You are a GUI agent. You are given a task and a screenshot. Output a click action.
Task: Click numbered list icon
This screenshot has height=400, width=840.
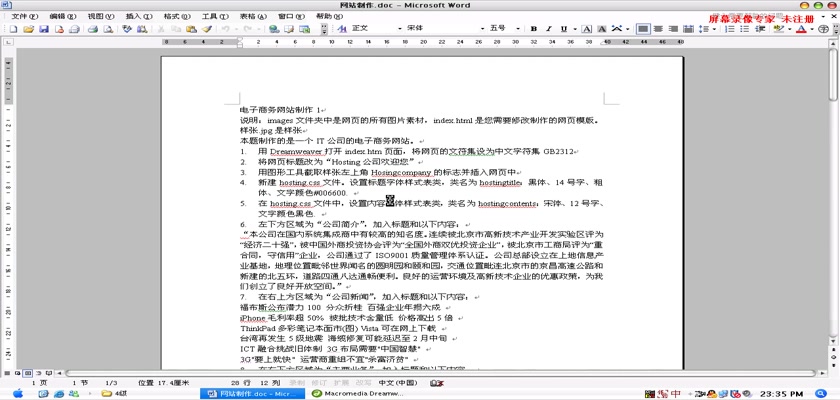pos(729,28)
